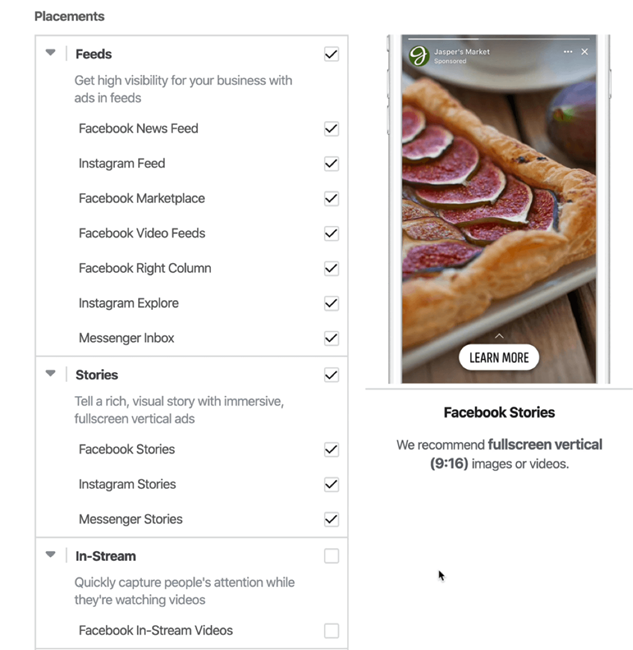Enable the In-Stream group checkbox
The width and height of the screenshot is (633, 650).
tap(331, 556)
